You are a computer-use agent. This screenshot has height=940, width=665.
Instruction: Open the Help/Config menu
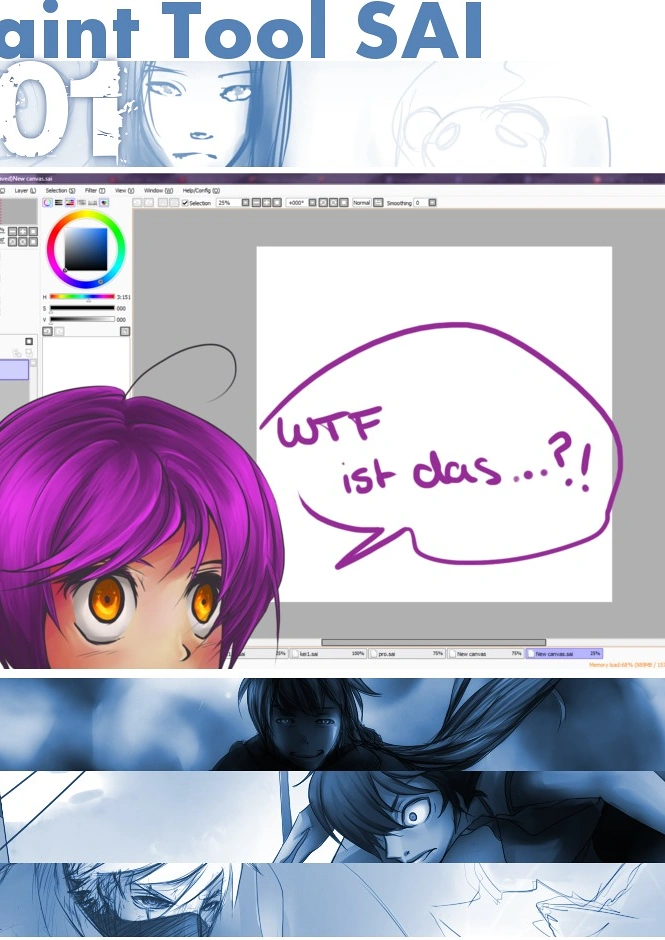201,191
